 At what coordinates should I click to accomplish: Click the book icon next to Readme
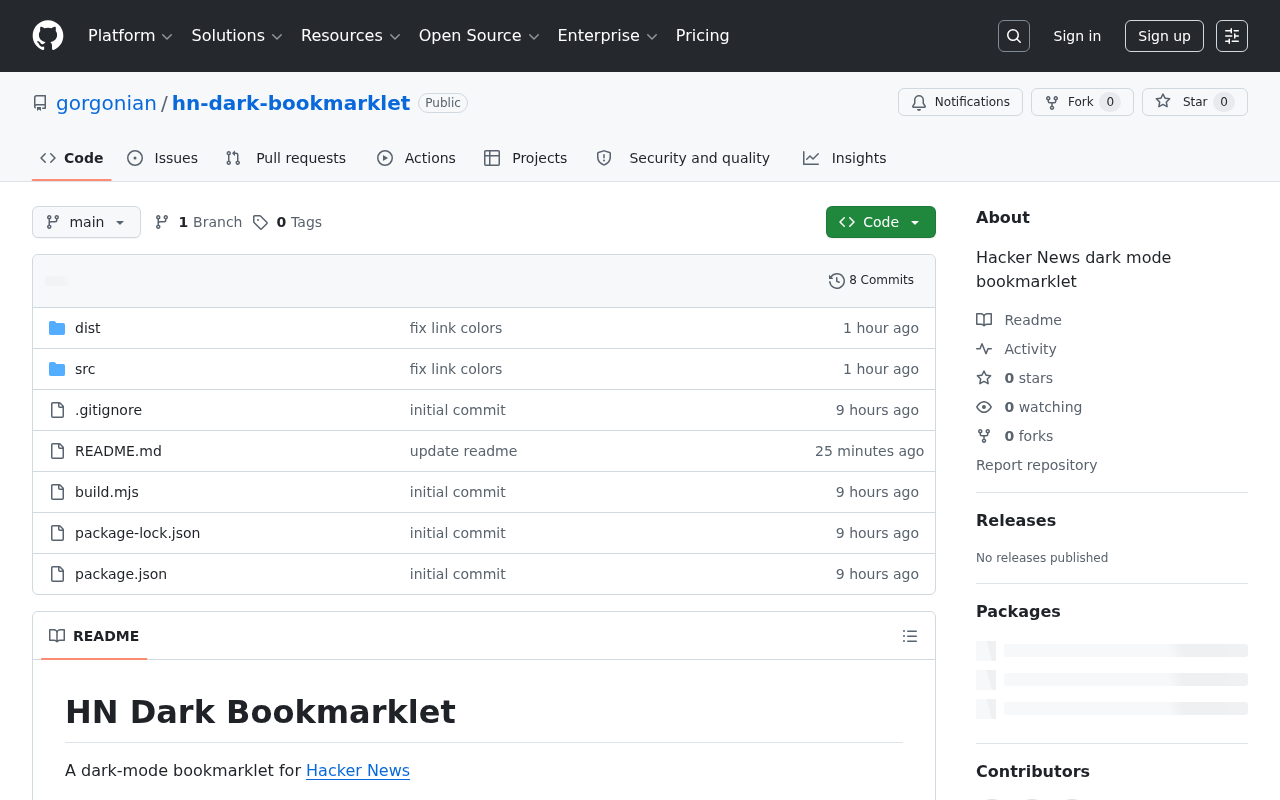(x=984, y=320)
